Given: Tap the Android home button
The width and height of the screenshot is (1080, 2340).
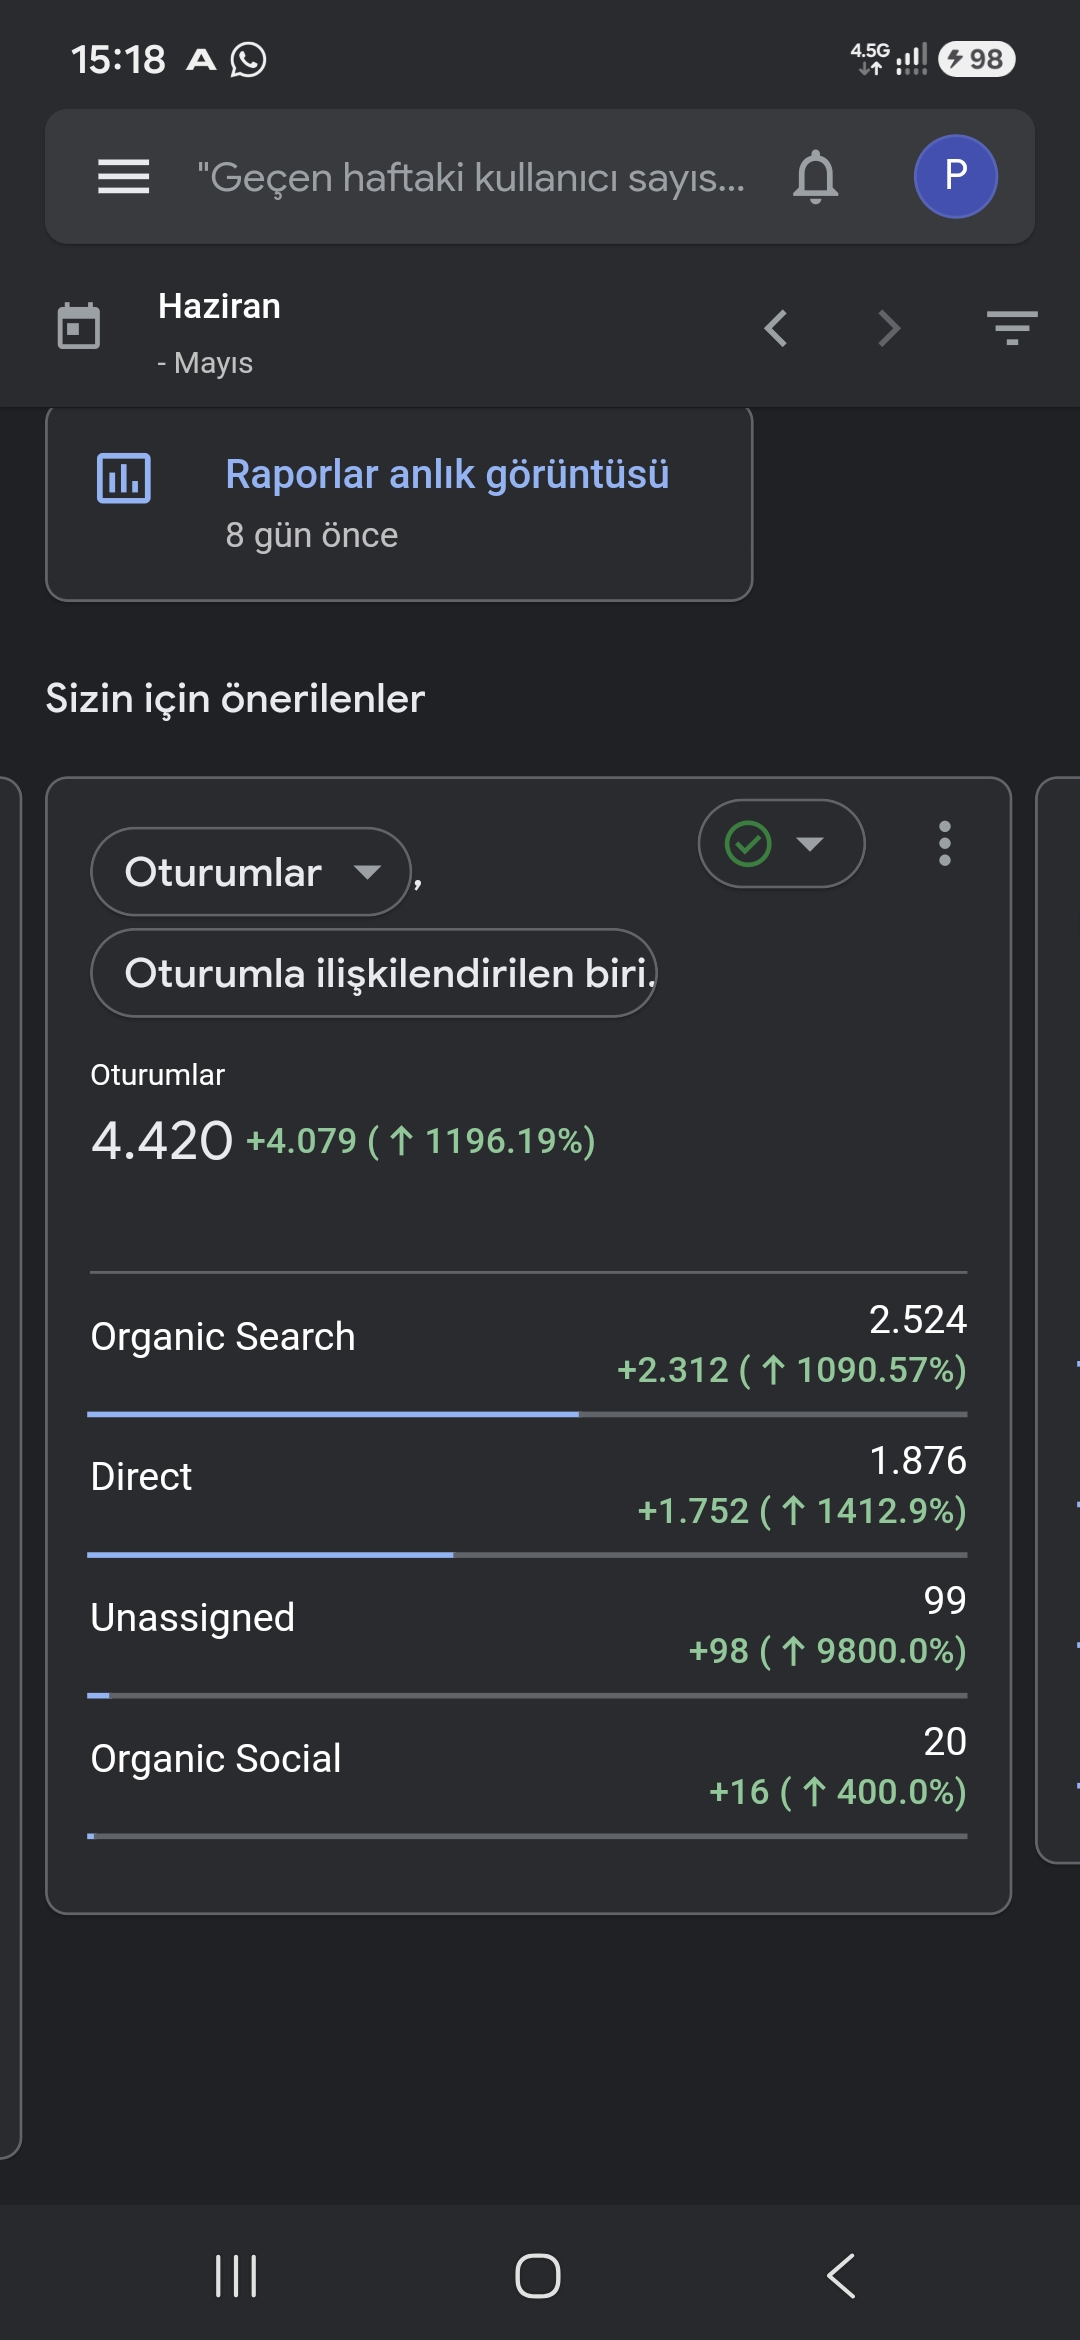Looking at the screenshot, I should click(538, 2276).
